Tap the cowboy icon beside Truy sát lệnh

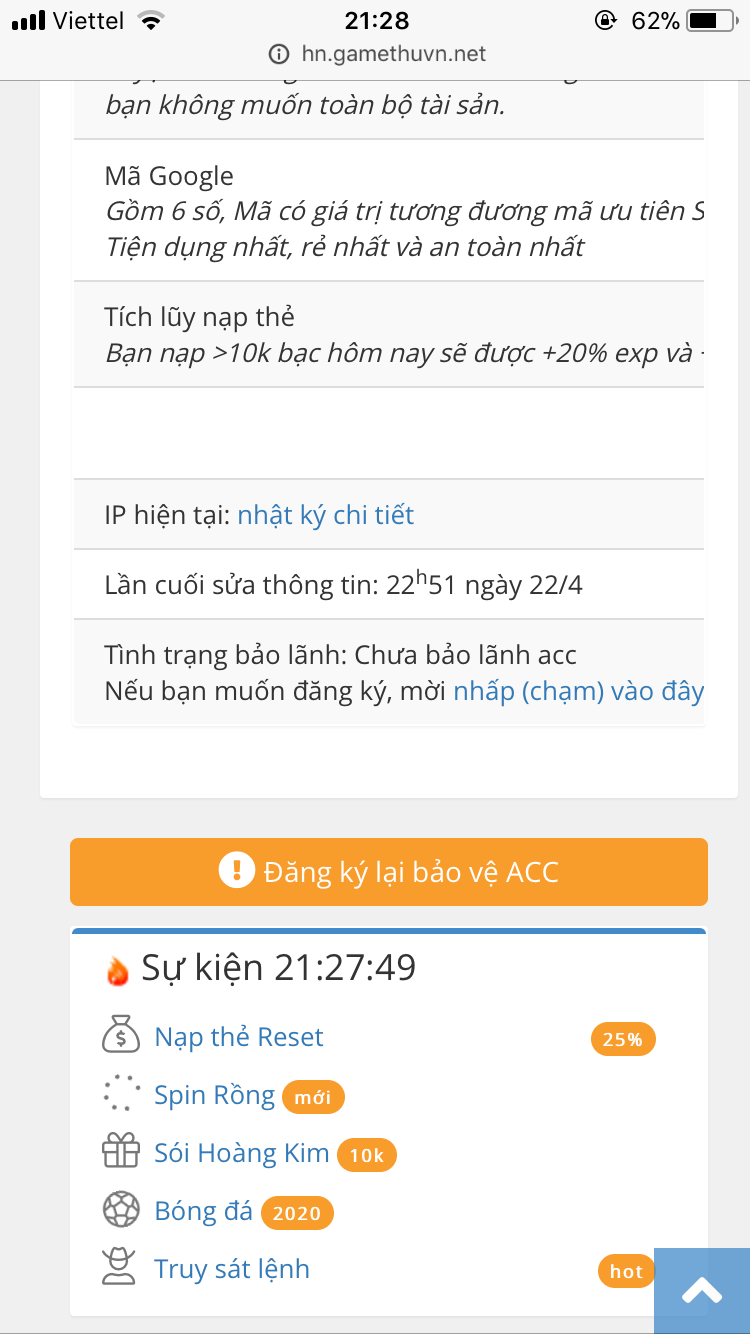click(121, 1268)
